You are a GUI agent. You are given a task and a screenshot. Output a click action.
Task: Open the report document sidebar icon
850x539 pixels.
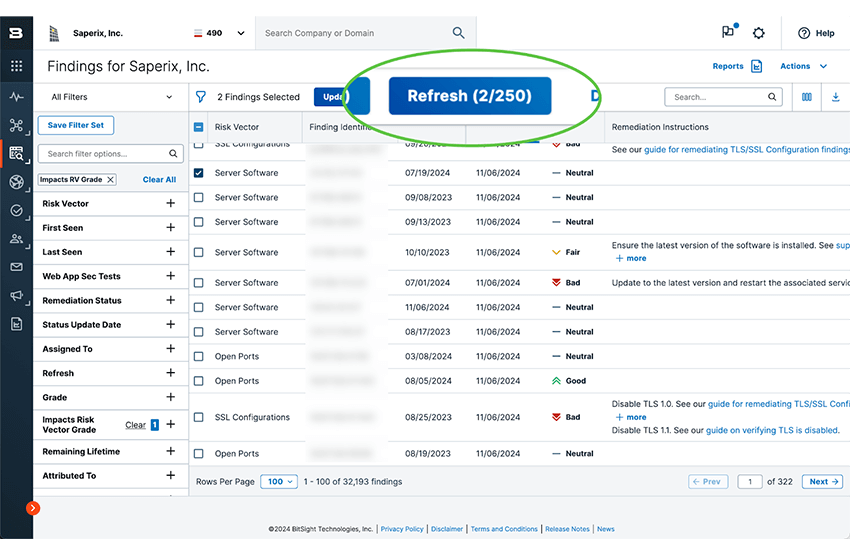coord(16,324)
